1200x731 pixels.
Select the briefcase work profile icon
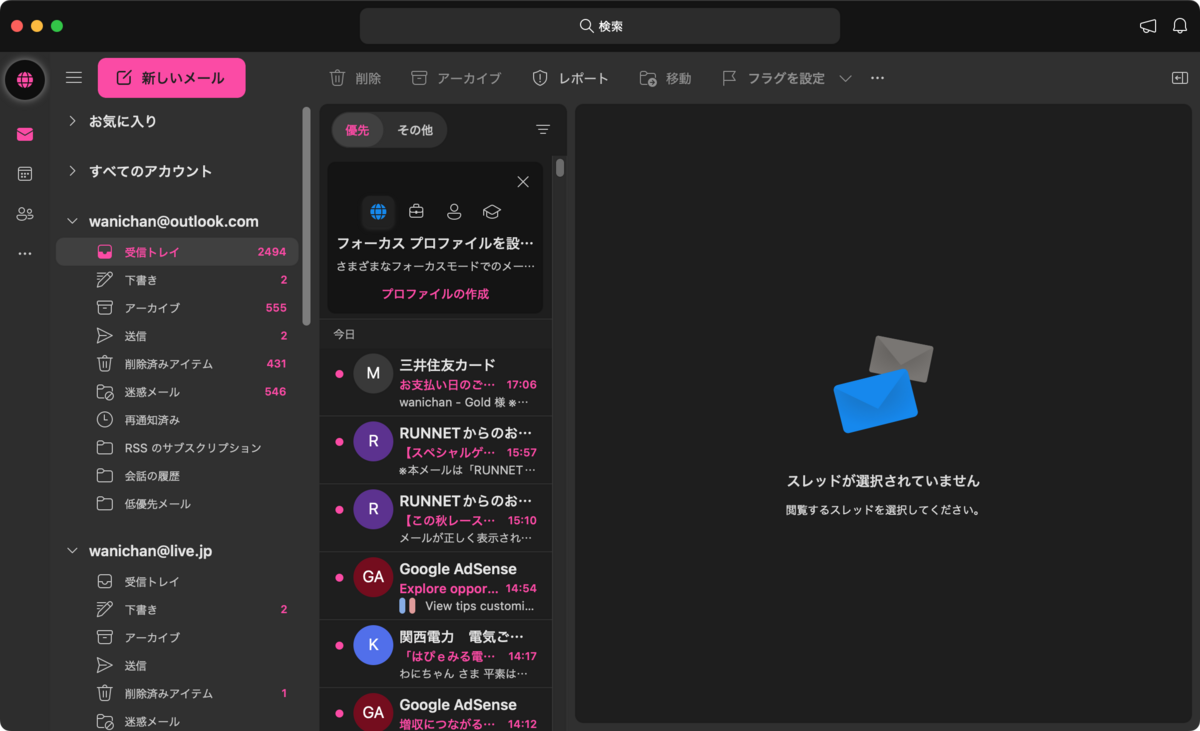click(x=416, y=212)
